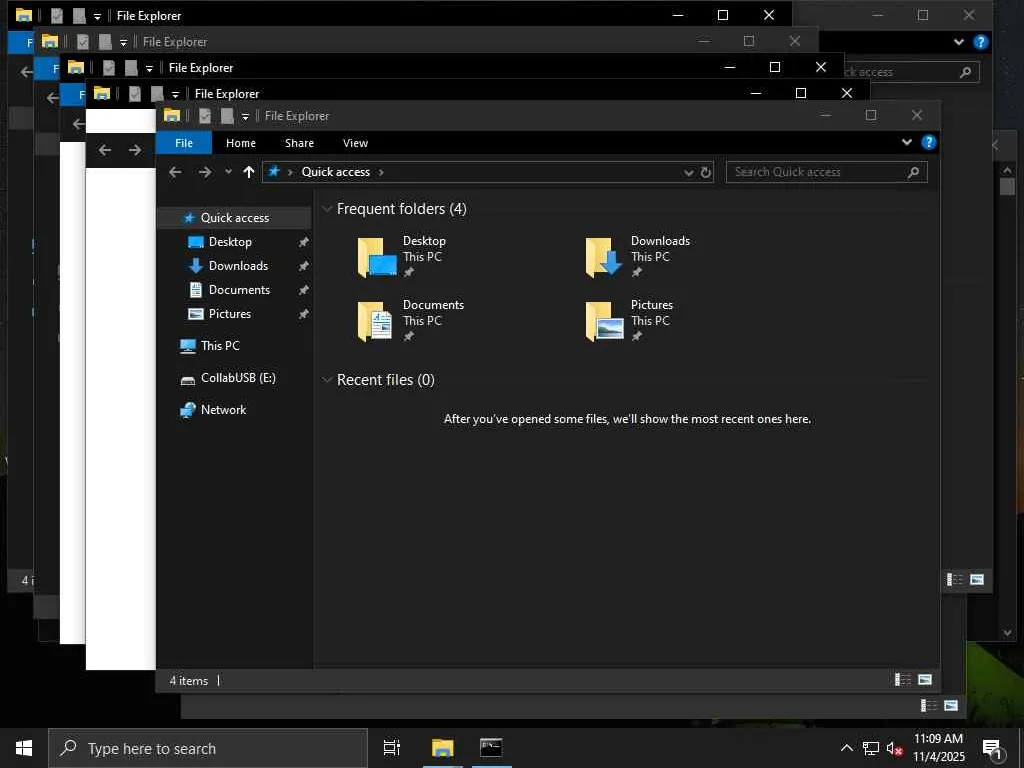Go back in front File Explorer
Screen dimensions: 1024x768
click(175, 172)
